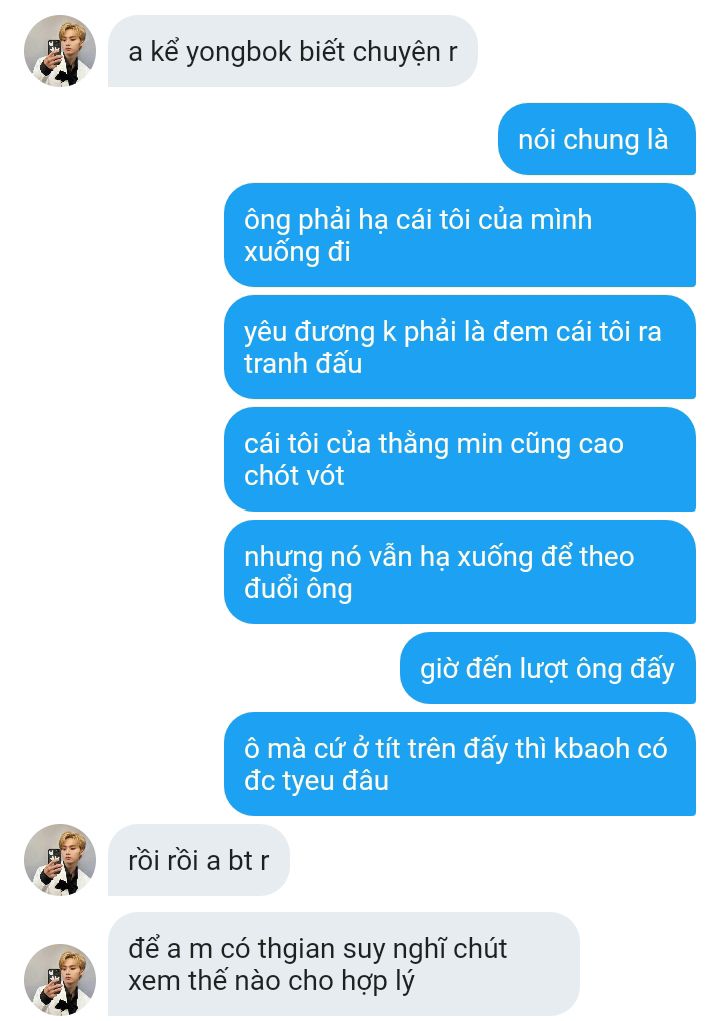Open sender avatar beside 'a kể yongbok' message
This screenshot has width=720, height=1021.
60,51
